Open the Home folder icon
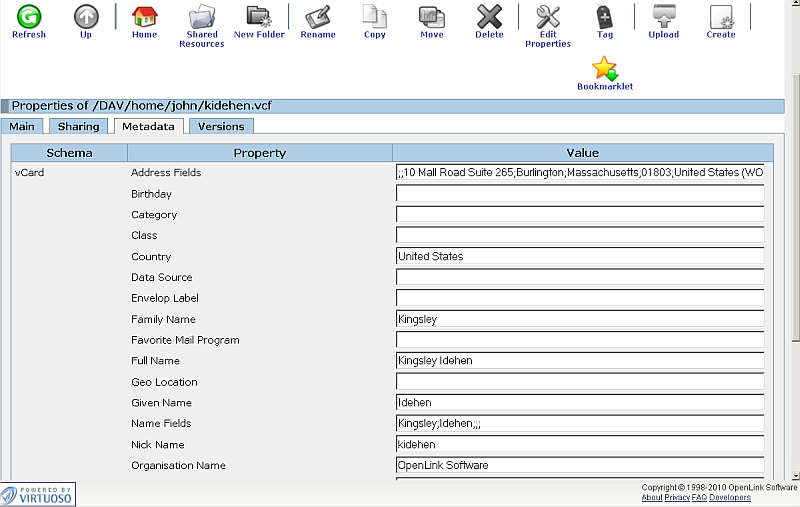 tap(144, 16)
